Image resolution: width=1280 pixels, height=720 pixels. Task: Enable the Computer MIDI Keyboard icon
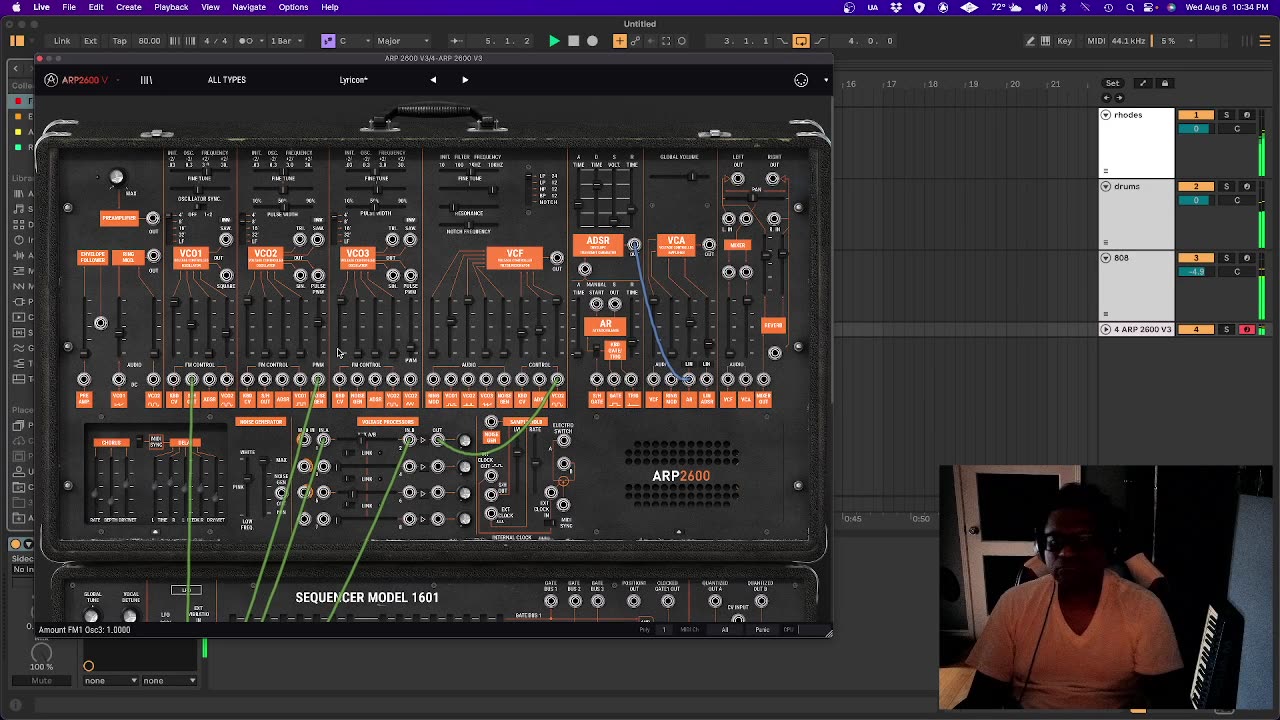pos(1045,41)
